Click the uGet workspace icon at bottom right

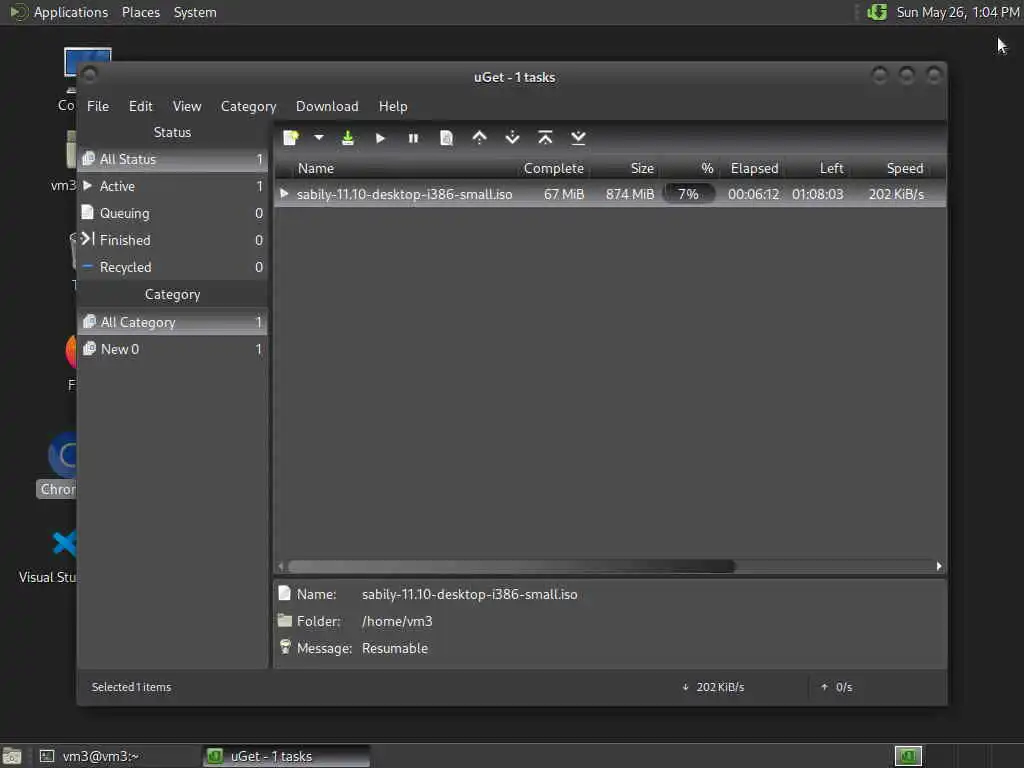[x=908, y=756]
